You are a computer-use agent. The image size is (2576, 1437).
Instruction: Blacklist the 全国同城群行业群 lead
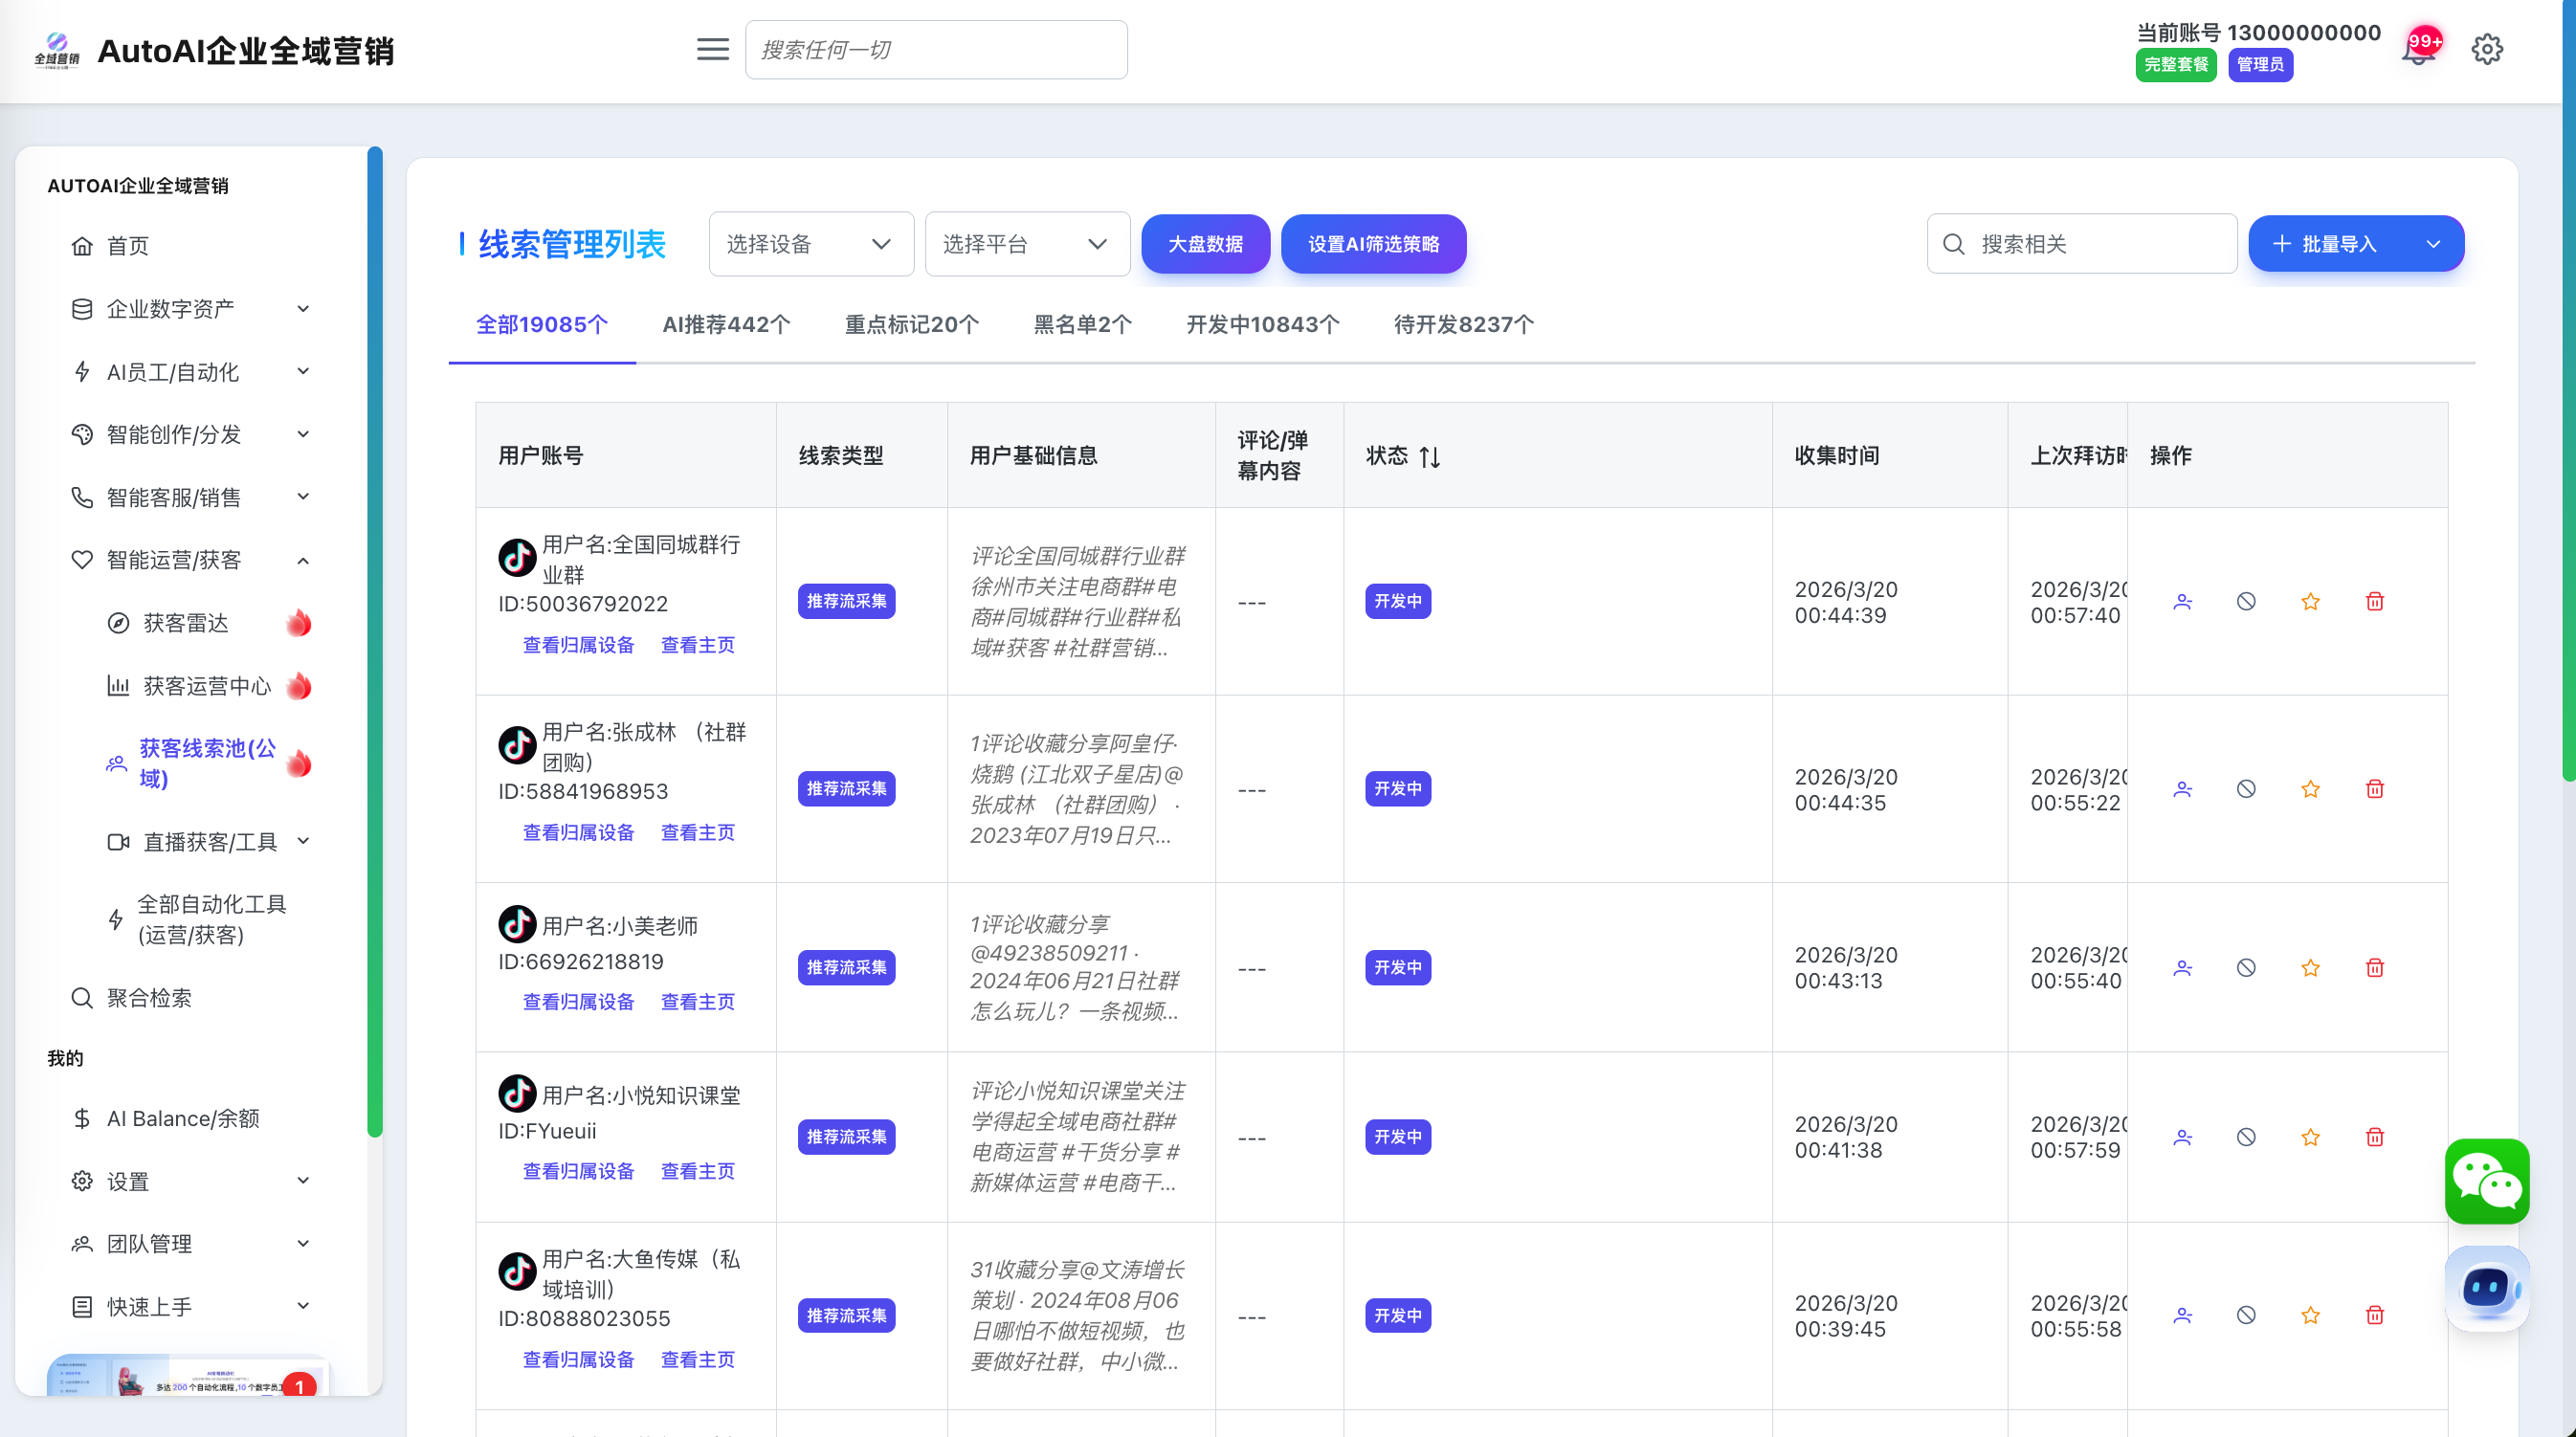pyautogui.click(x=2246, y=601)
